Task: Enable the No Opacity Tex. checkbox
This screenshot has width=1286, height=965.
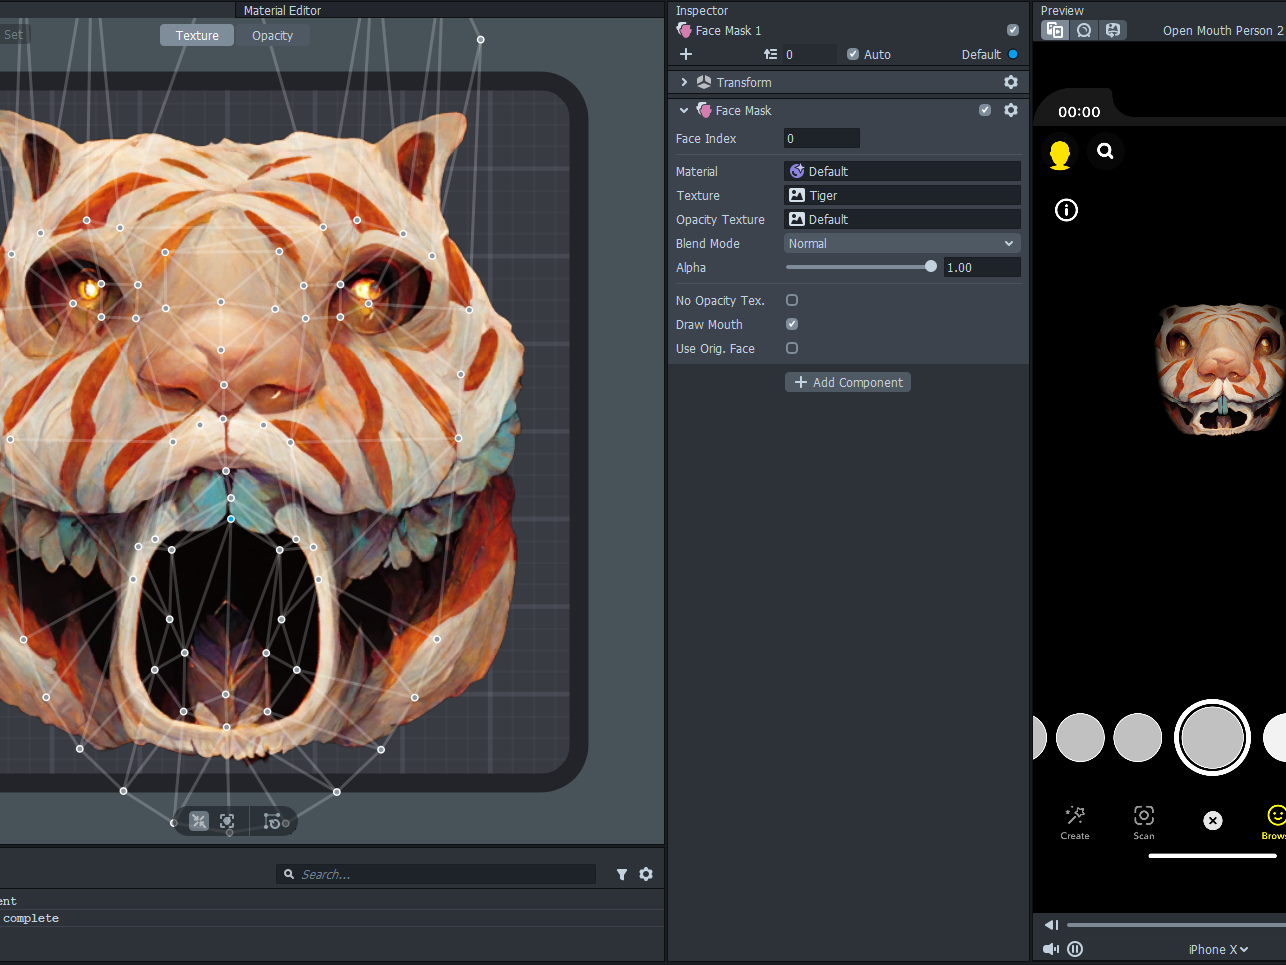Action: pyautogui.click(x=792, y=300)
